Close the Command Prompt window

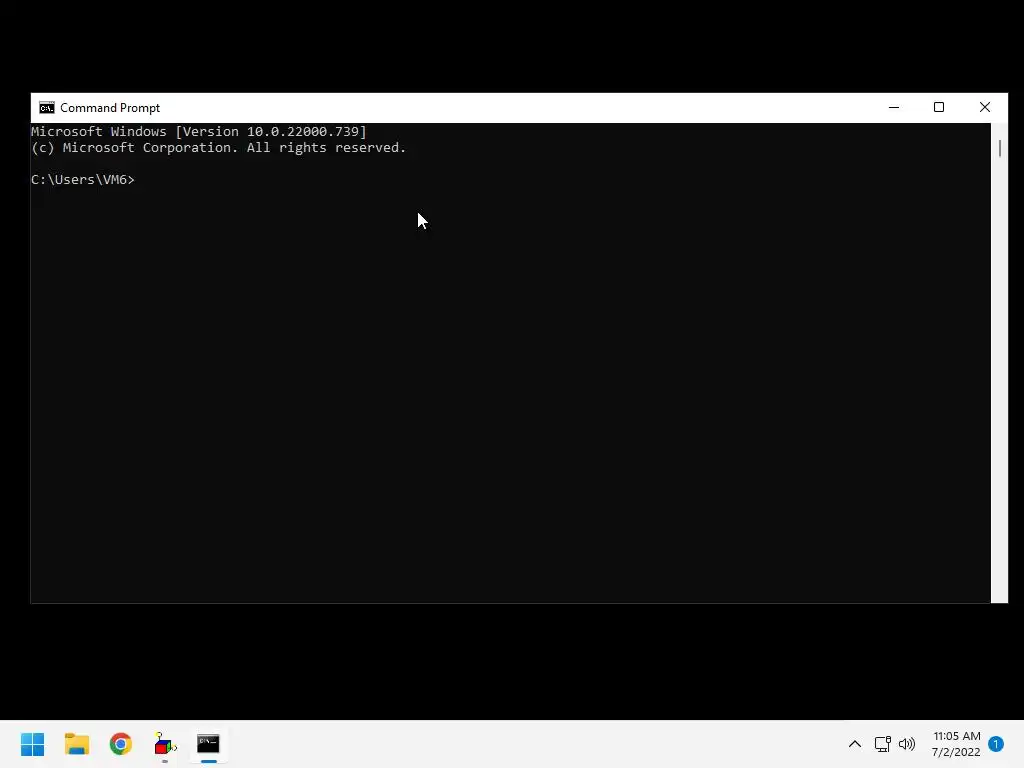pos(985,108)
